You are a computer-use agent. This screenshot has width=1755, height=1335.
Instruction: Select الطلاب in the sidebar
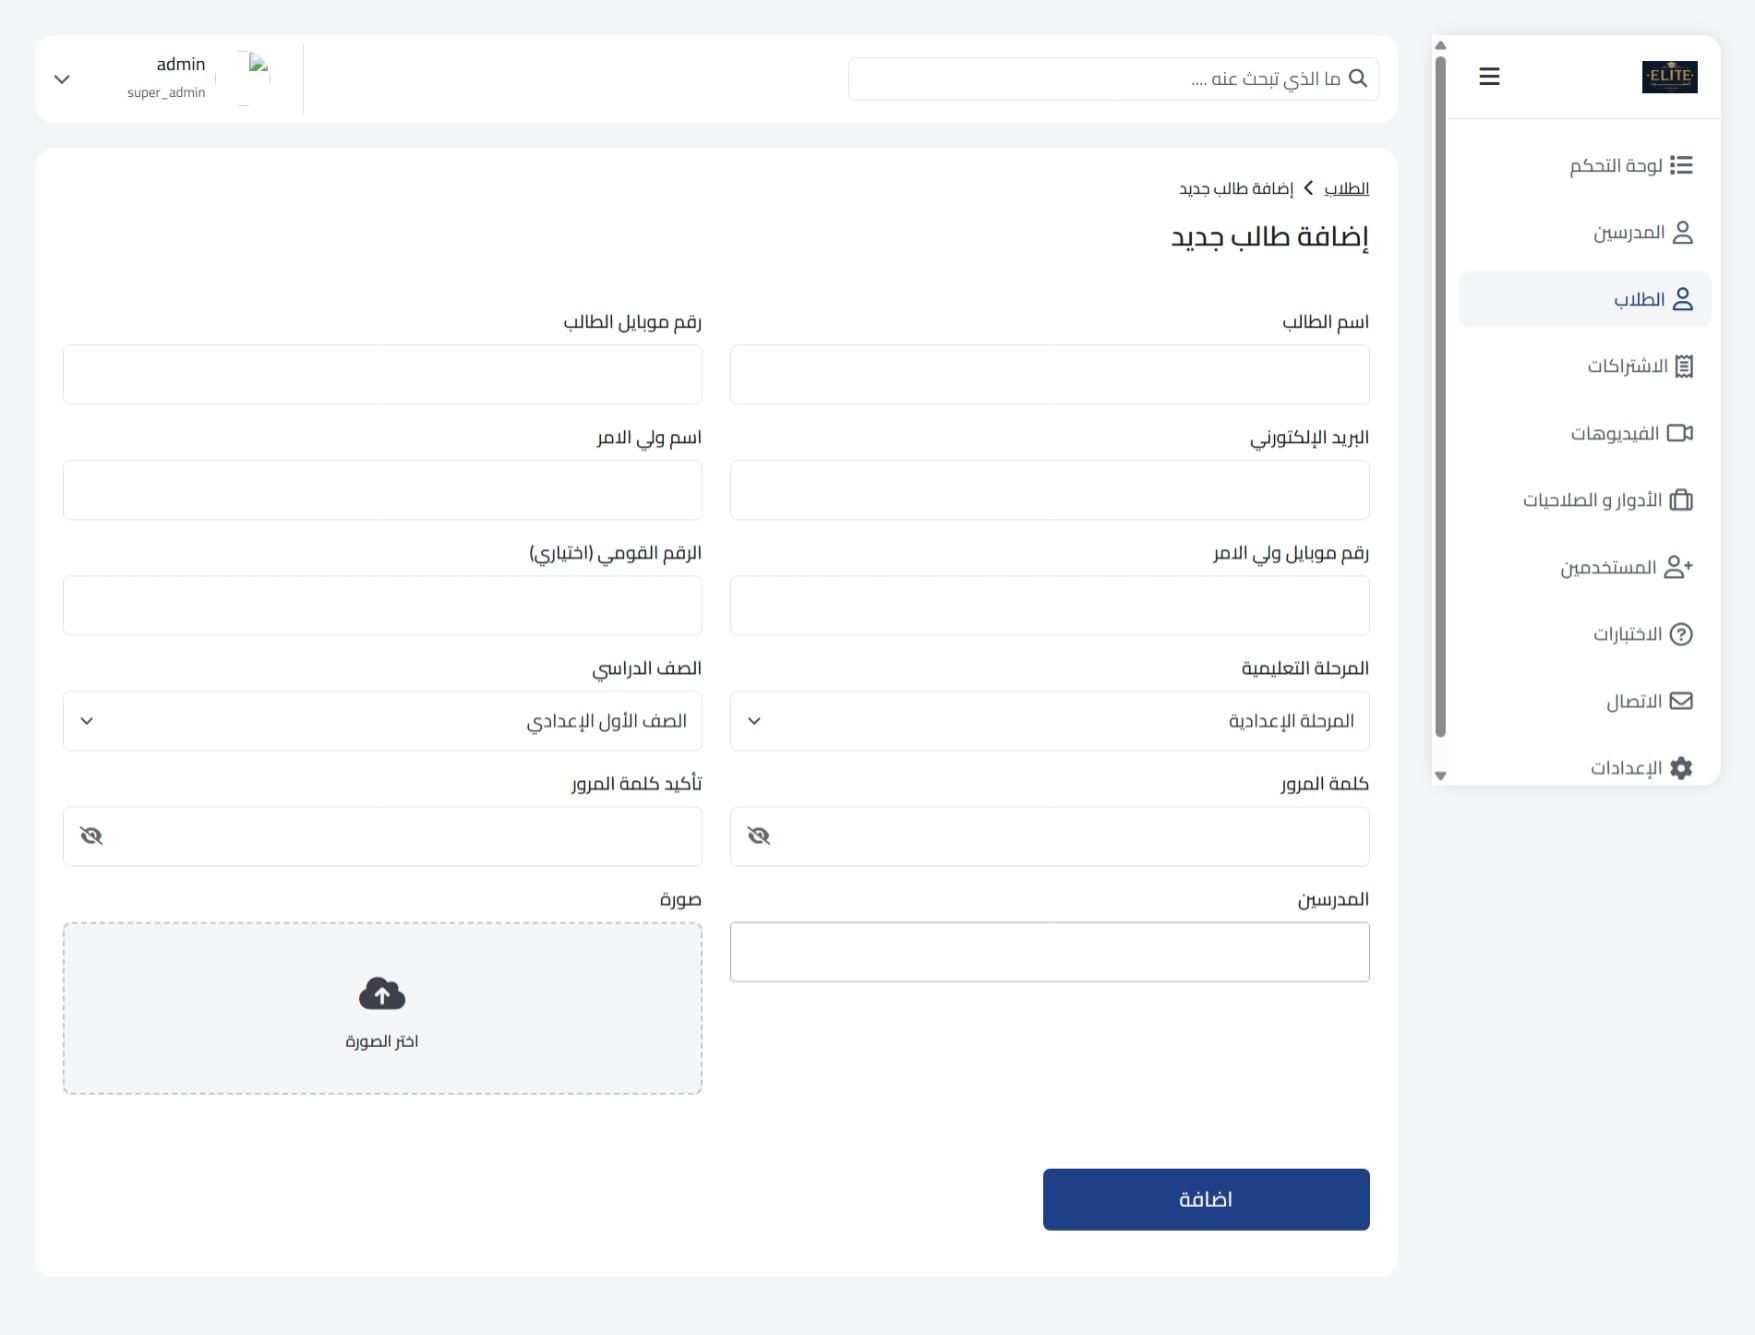[1584, 298]
